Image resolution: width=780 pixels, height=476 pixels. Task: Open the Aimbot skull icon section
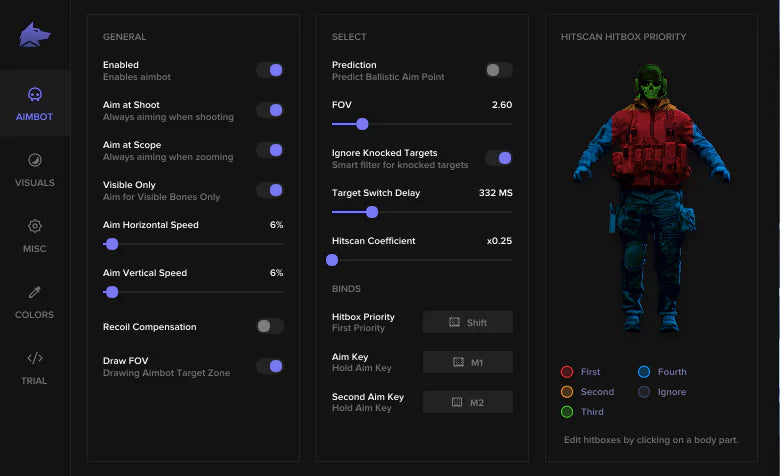coord(35,95)
